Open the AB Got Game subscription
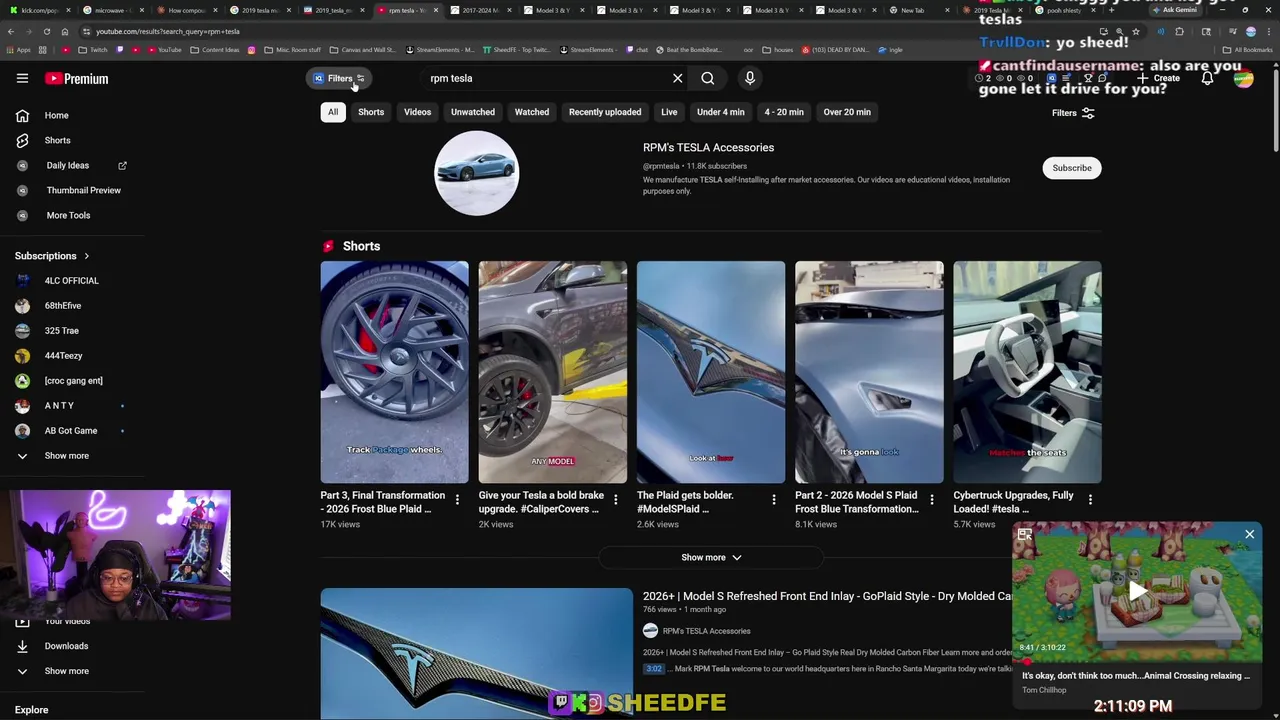1280x720 pixels. 72,430
